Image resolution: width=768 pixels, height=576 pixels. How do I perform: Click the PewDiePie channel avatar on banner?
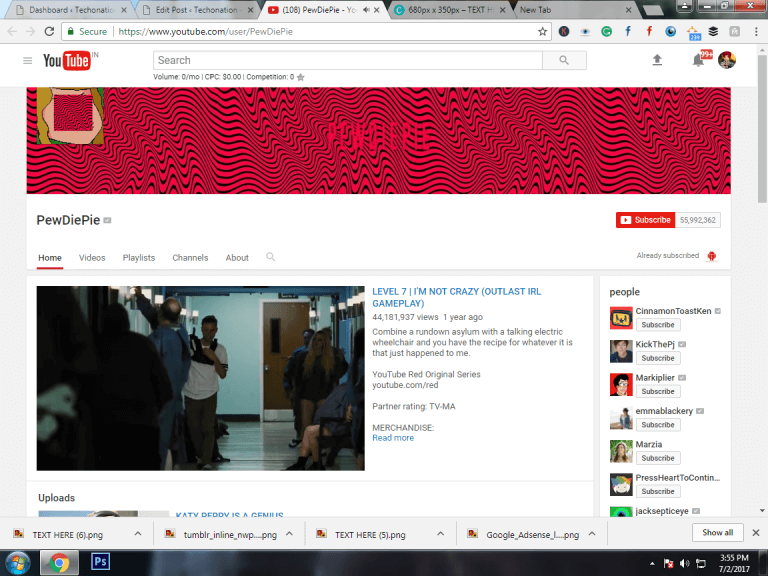(x=71, y=116)
